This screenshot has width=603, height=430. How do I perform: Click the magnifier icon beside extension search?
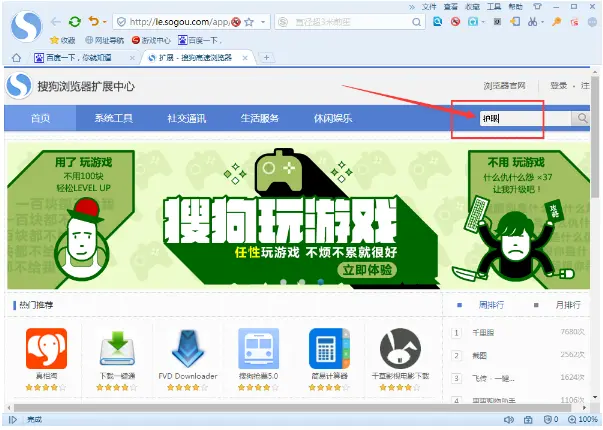[581, 118]
